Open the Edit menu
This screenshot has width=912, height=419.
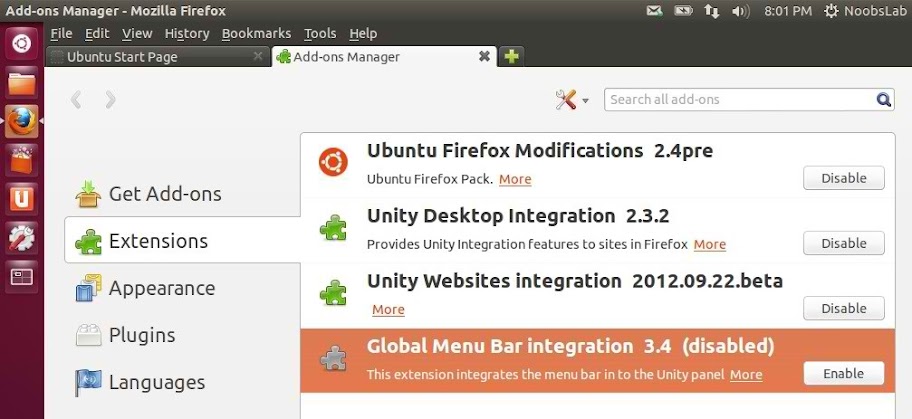click(x=97, y=34)
